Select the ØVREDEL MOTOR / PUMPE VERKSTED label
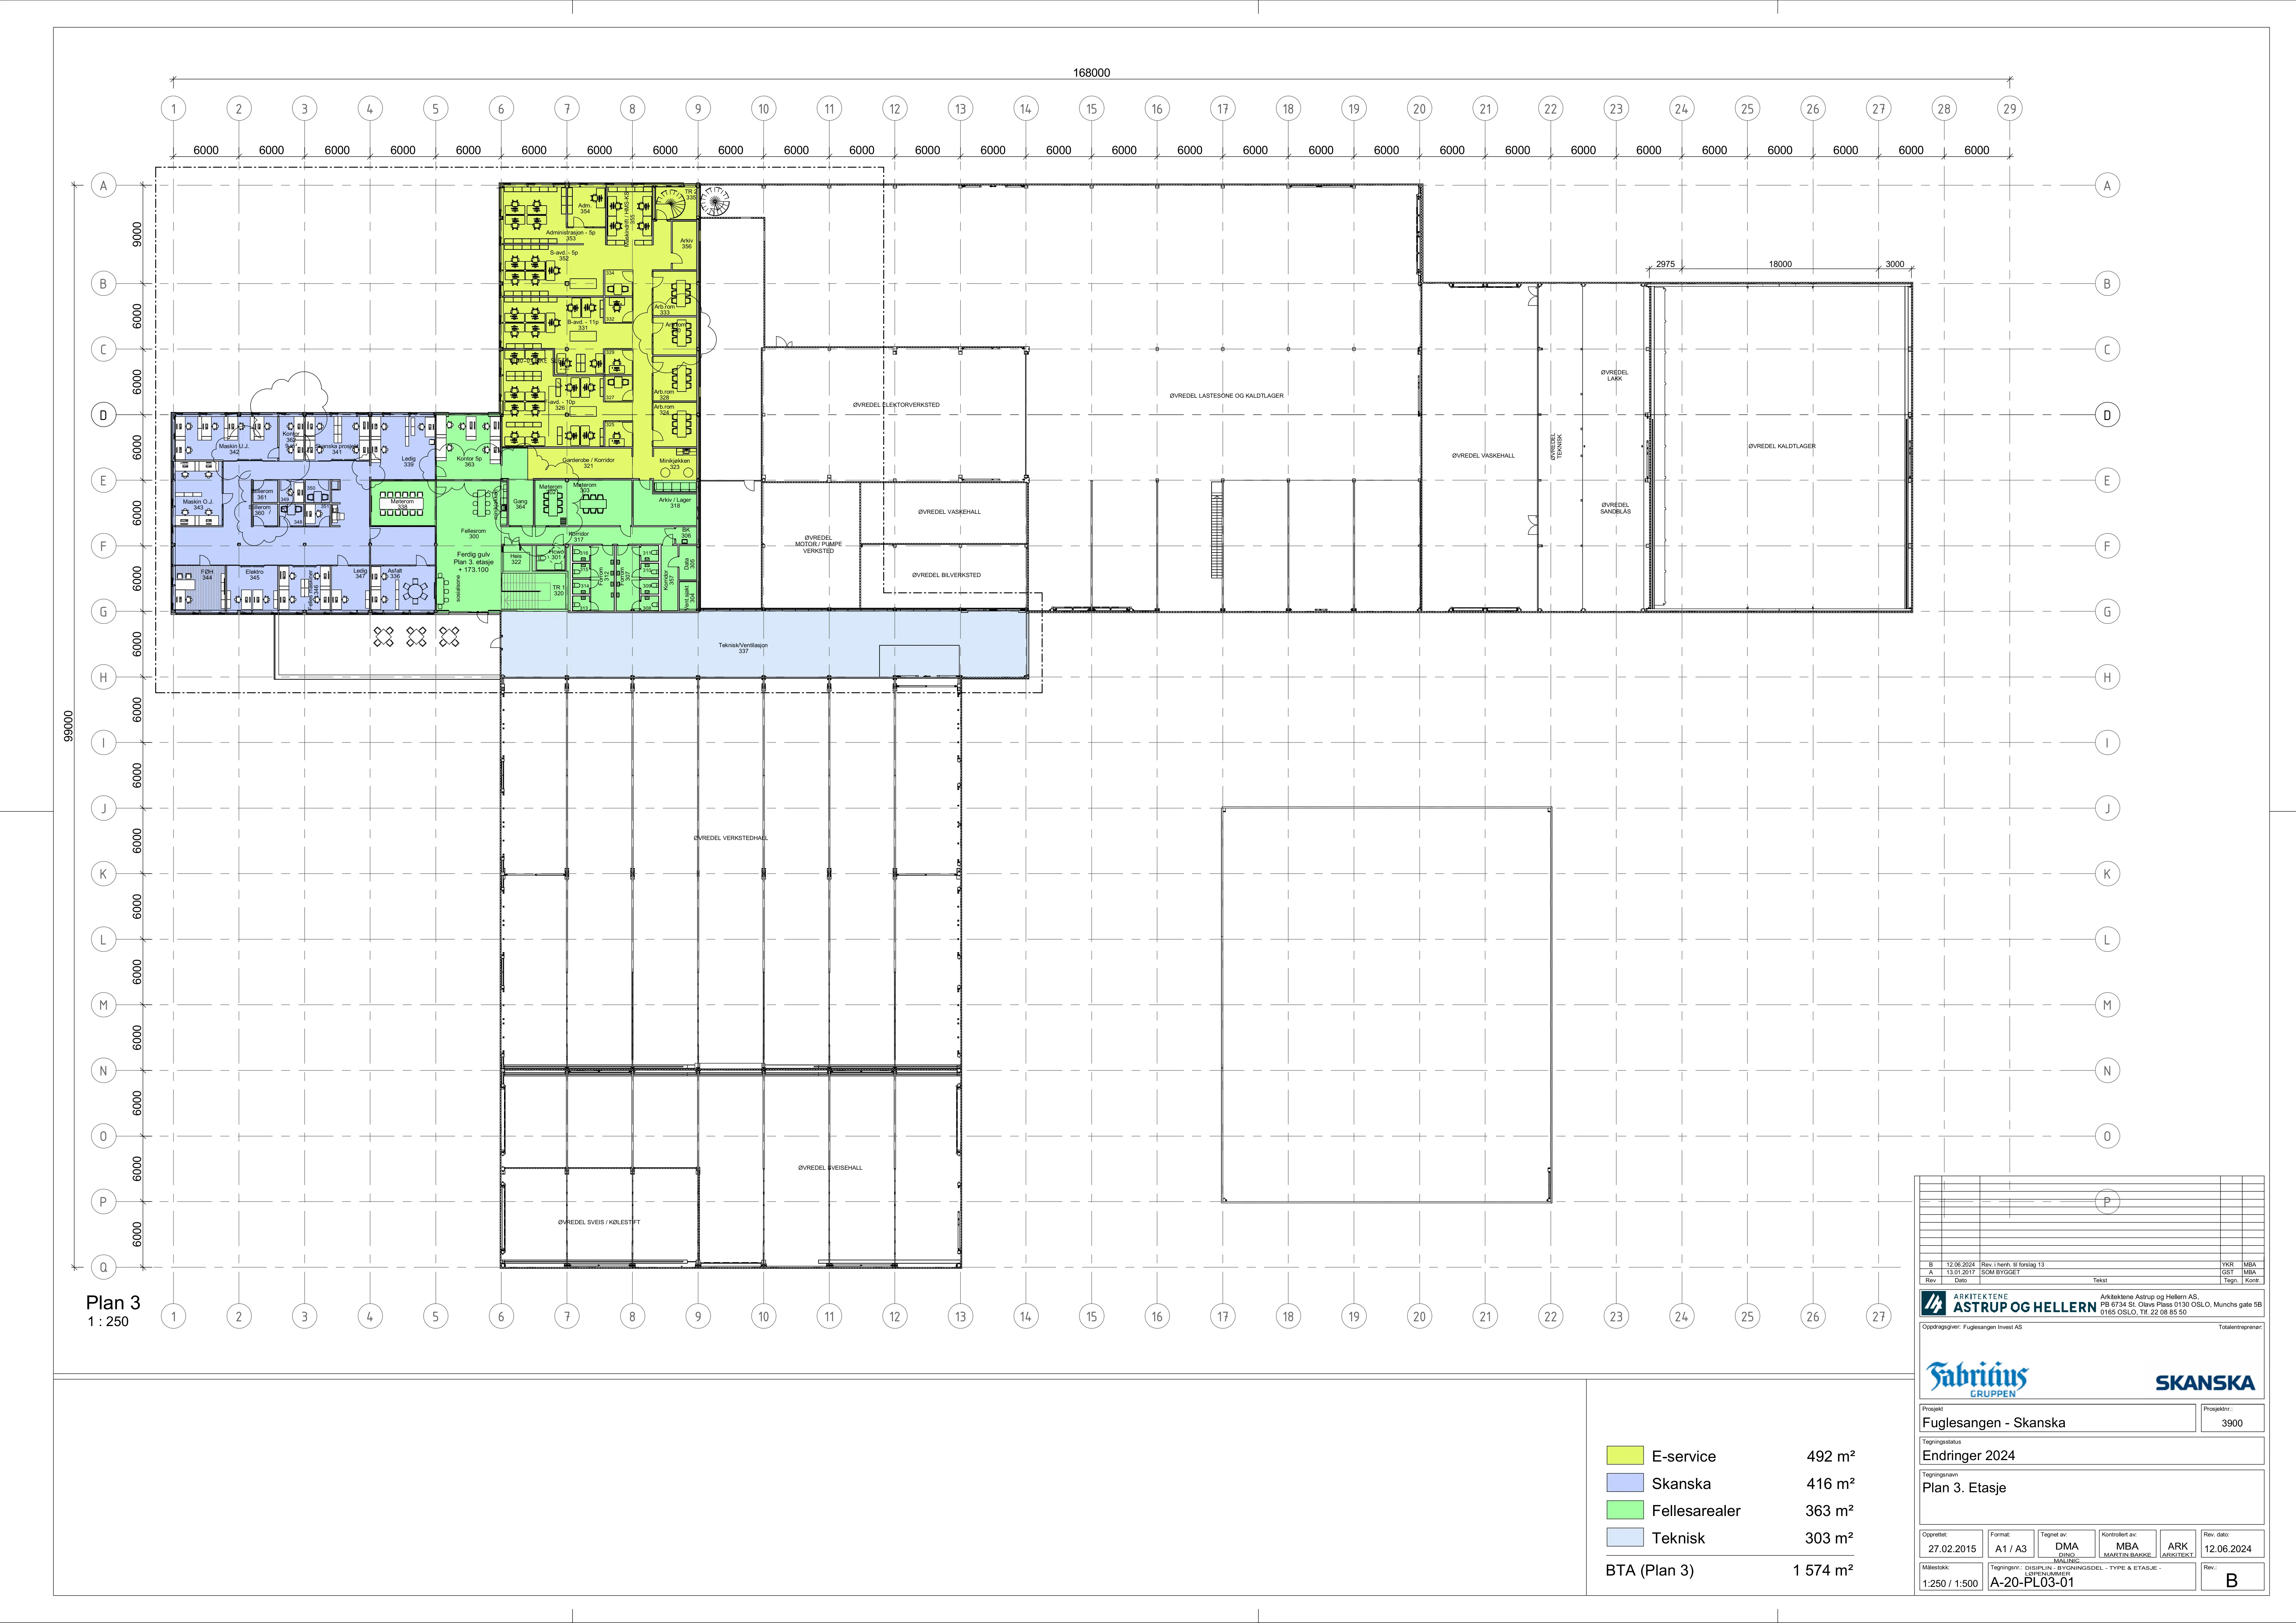The width and height of the screenshot is (2296, 1623). pos(818,544)
